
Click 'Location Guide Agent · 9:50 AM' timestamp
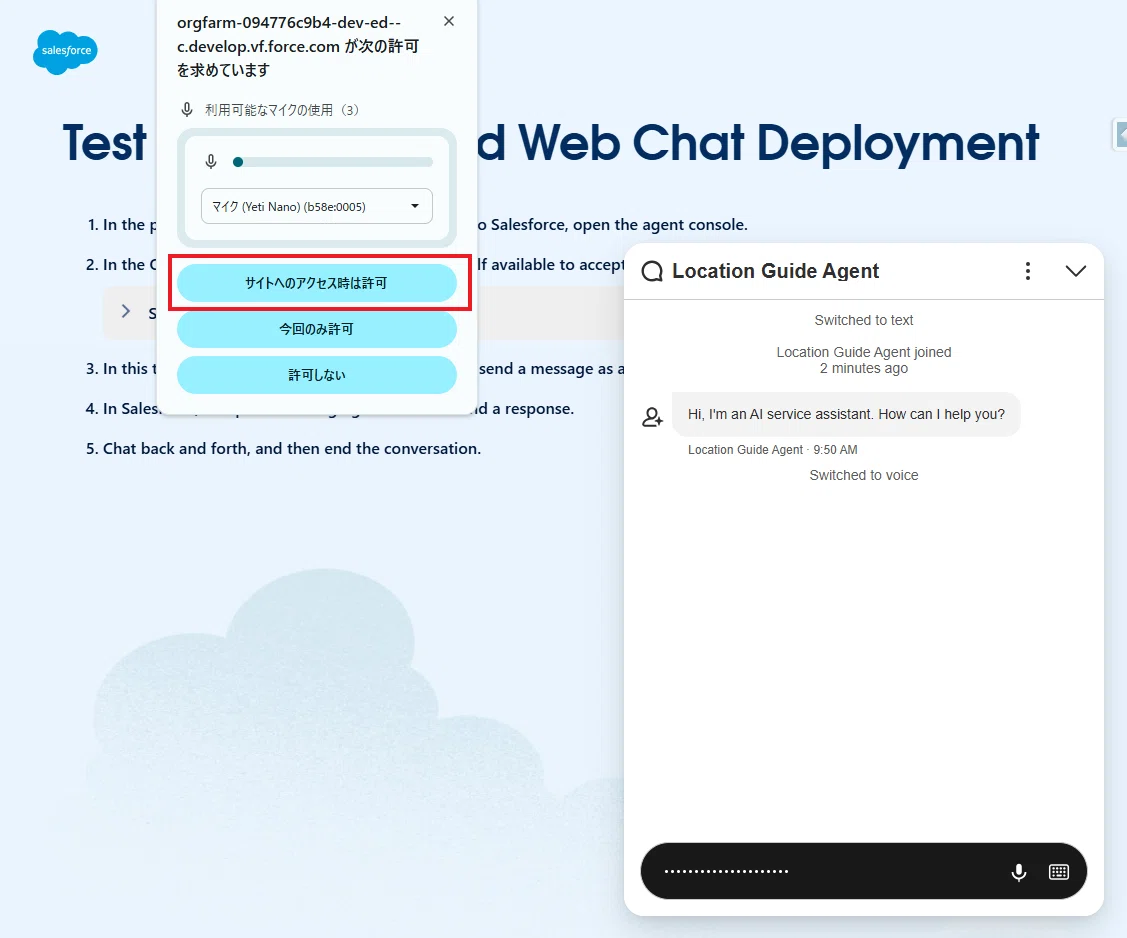773,450
